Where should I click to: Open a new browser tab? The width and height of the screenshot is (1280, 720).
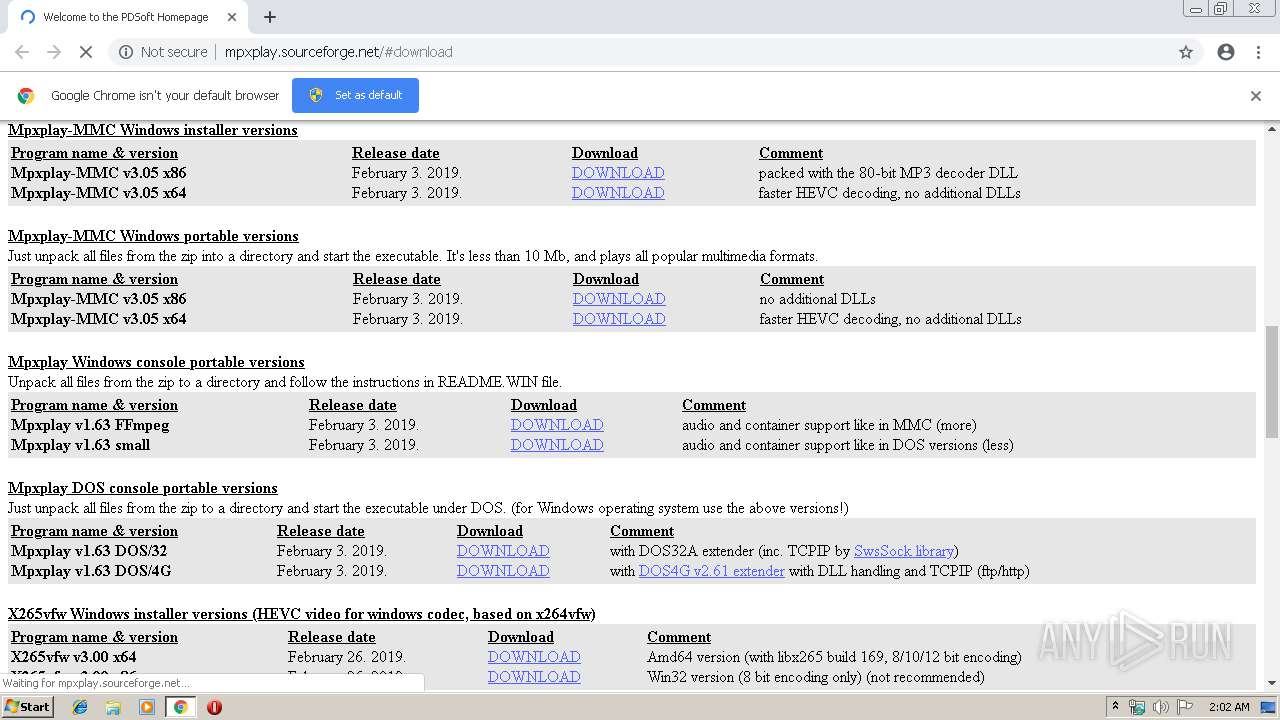270,17
